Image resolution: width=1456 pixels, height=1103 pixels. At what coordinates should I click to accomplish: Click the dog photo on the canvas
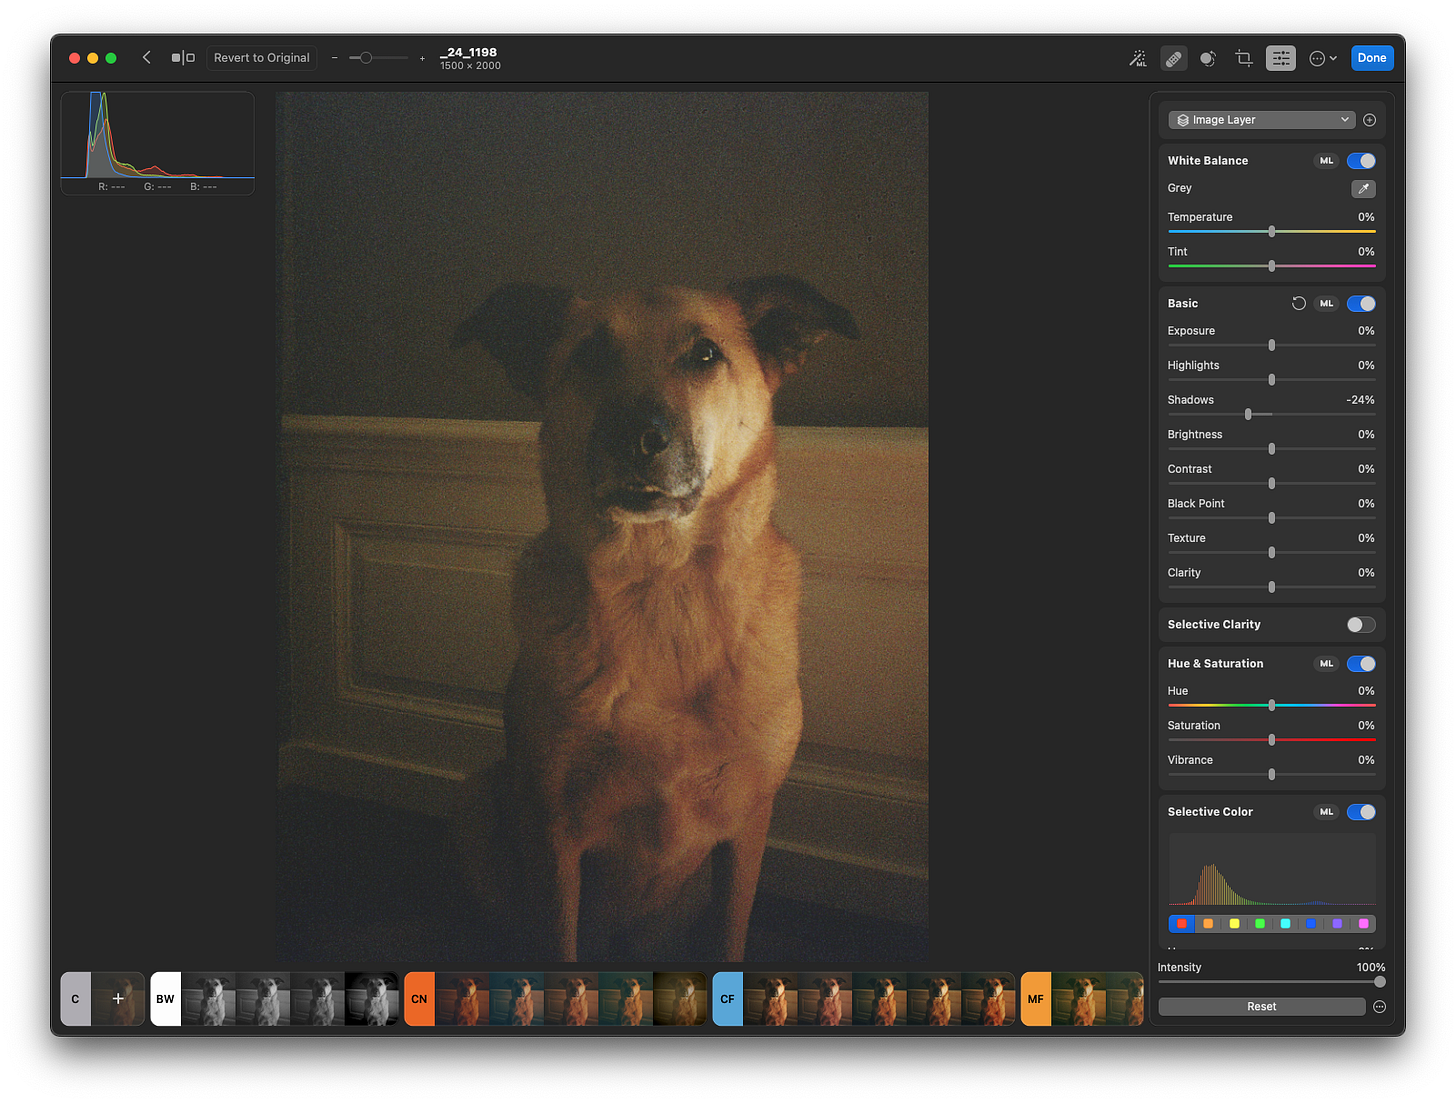point(602,527)
